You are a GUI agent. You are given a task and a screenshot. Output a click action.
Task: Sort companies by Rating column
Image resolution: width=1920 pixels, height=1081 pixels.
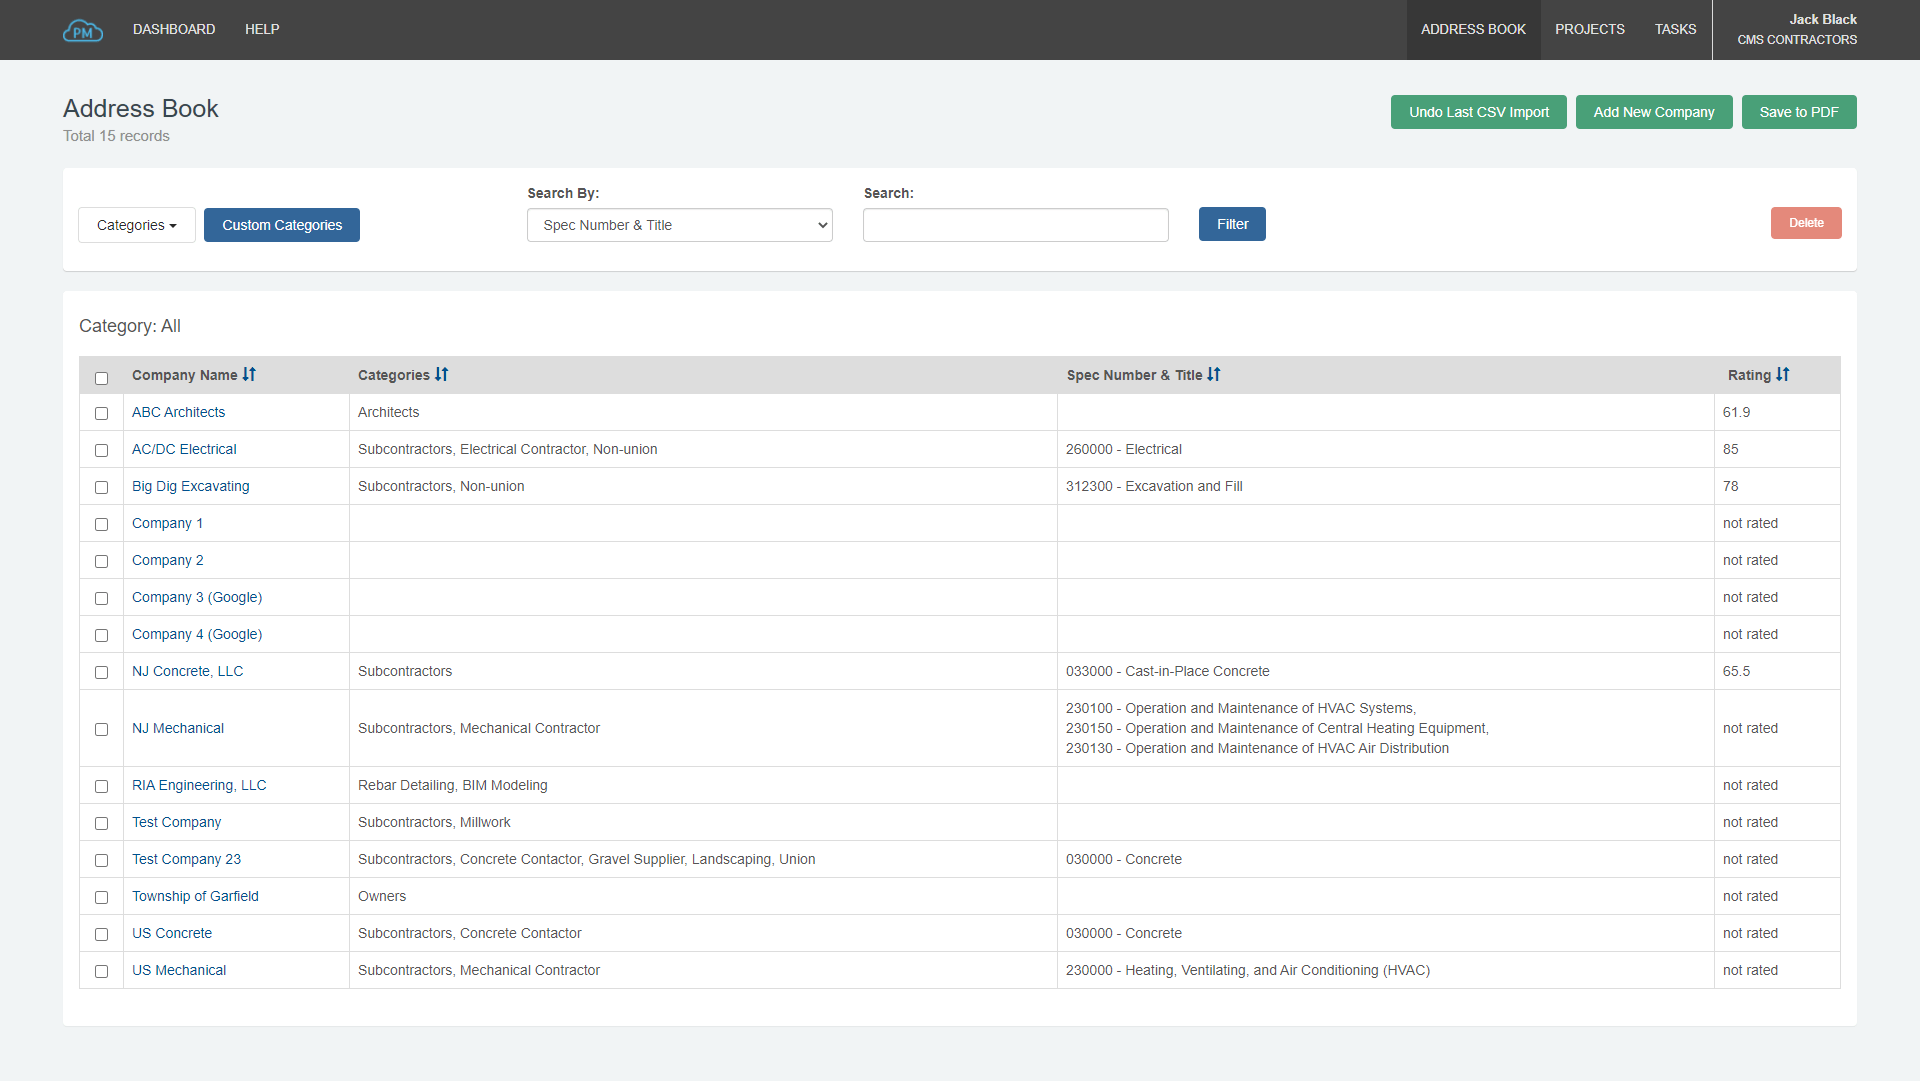pyautogui.click(x=1783, y=374)
